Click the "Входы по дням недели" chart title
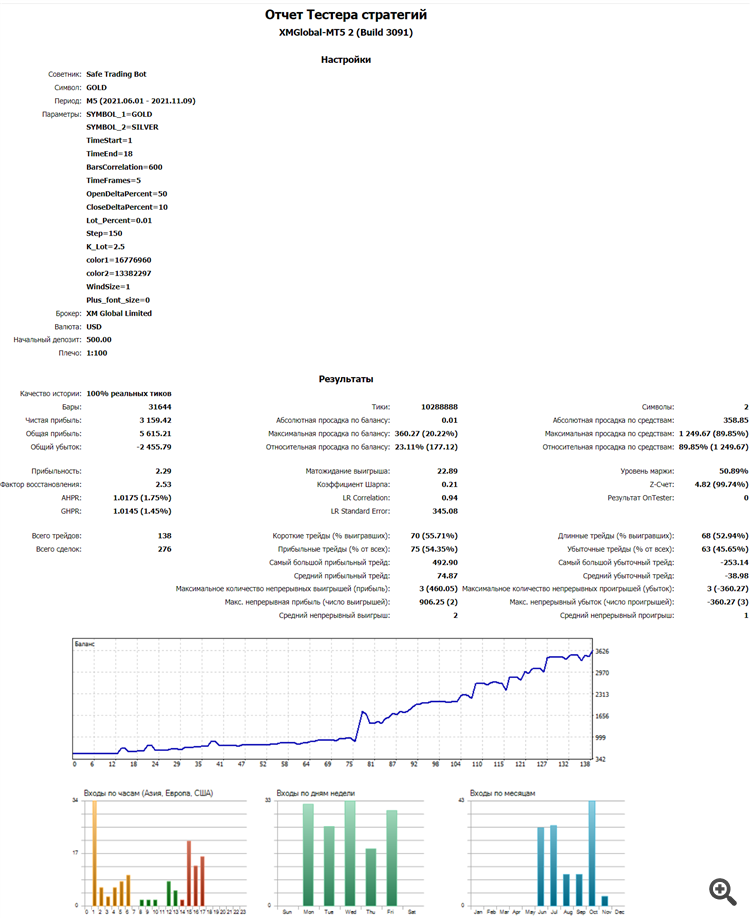Image resolution: width=750 pixels, height=918 pixels. [x=316, y=794]
